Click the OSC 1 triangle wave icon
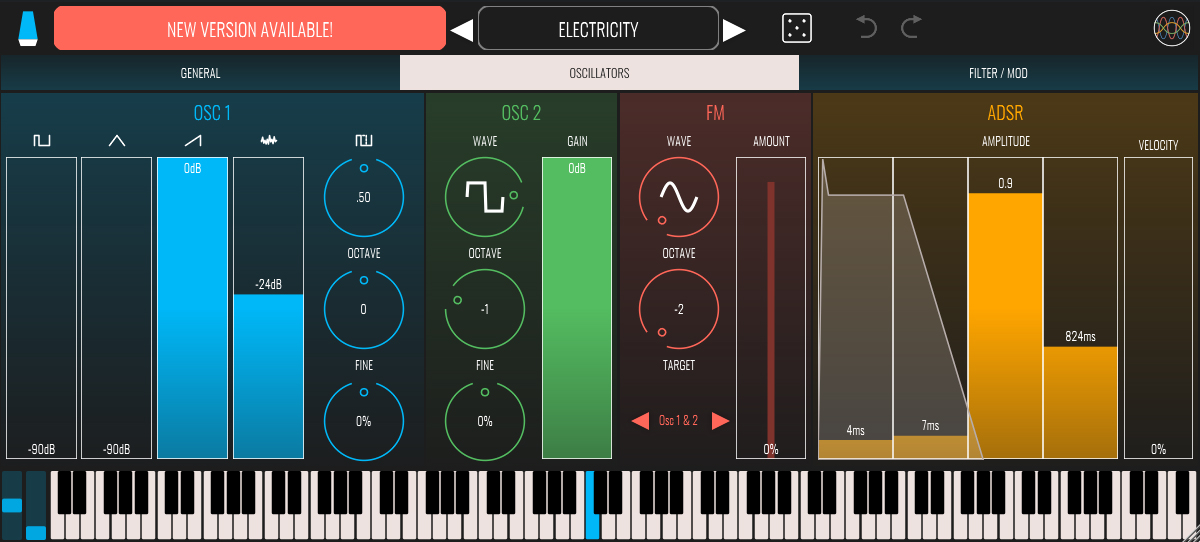This screenshot has width=1200, height=542. (117, 141)
